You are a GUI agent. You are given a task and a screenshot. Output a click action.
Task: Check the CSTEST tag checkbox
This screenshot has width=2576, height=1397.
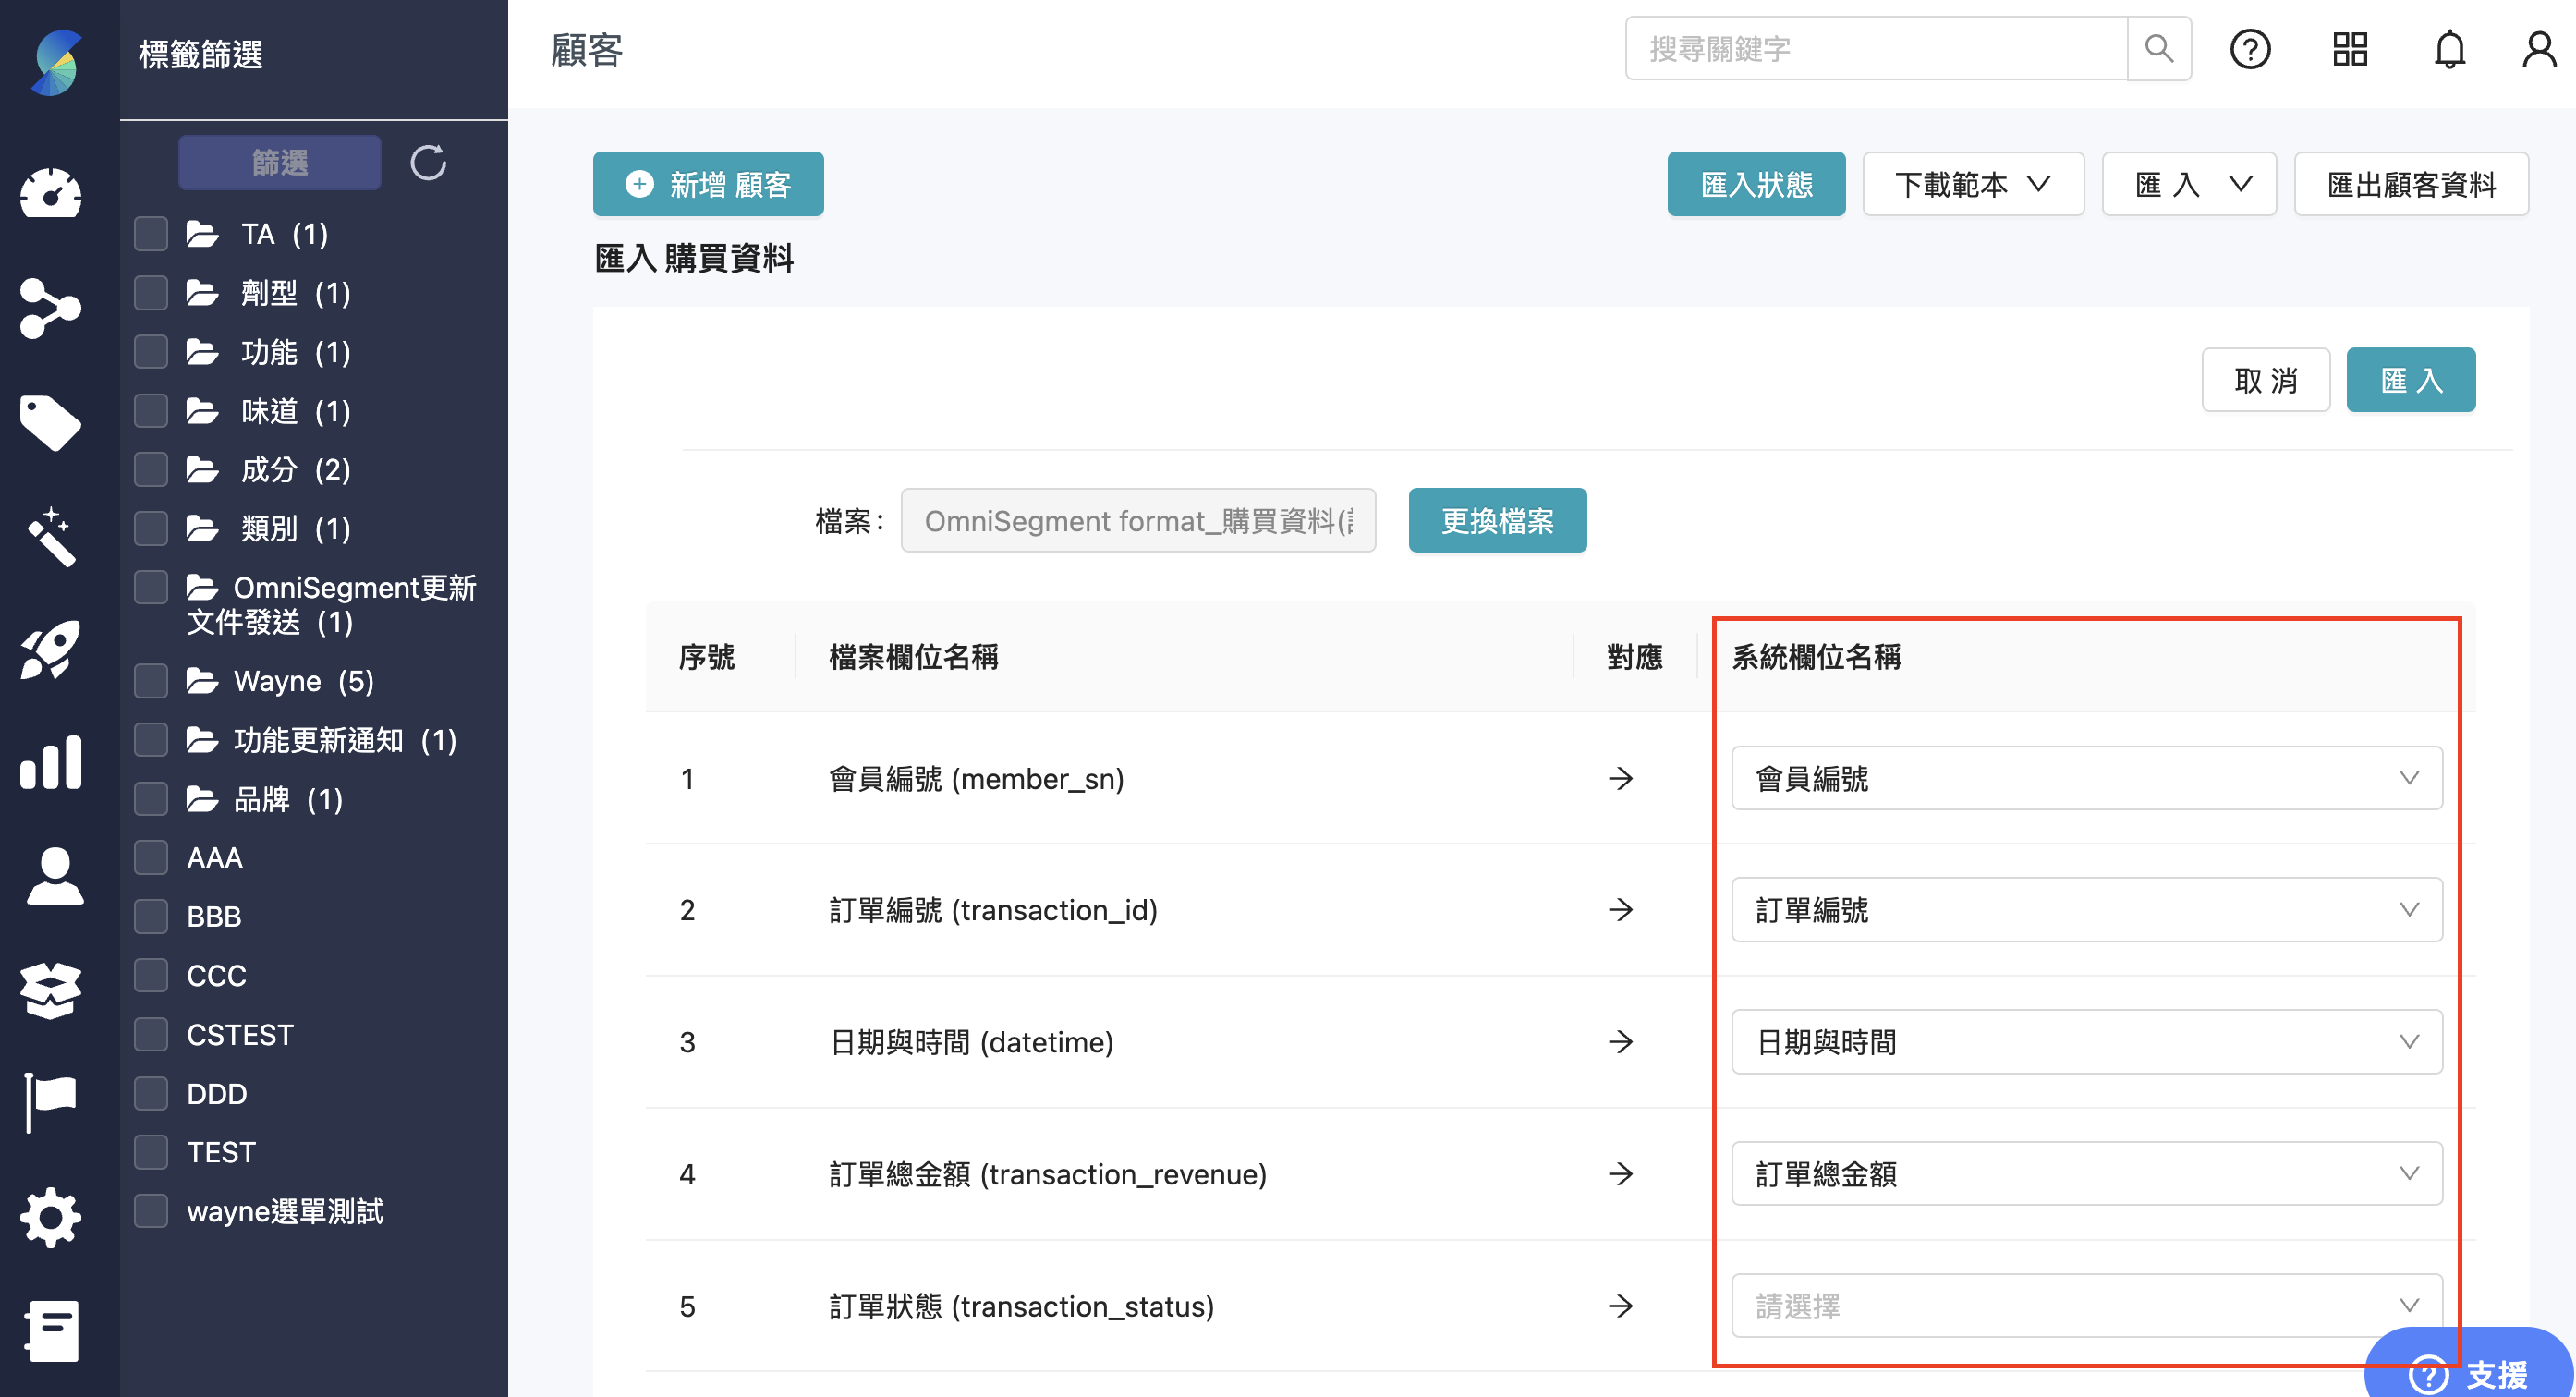pyautogui.click(x=151, y=1034)
